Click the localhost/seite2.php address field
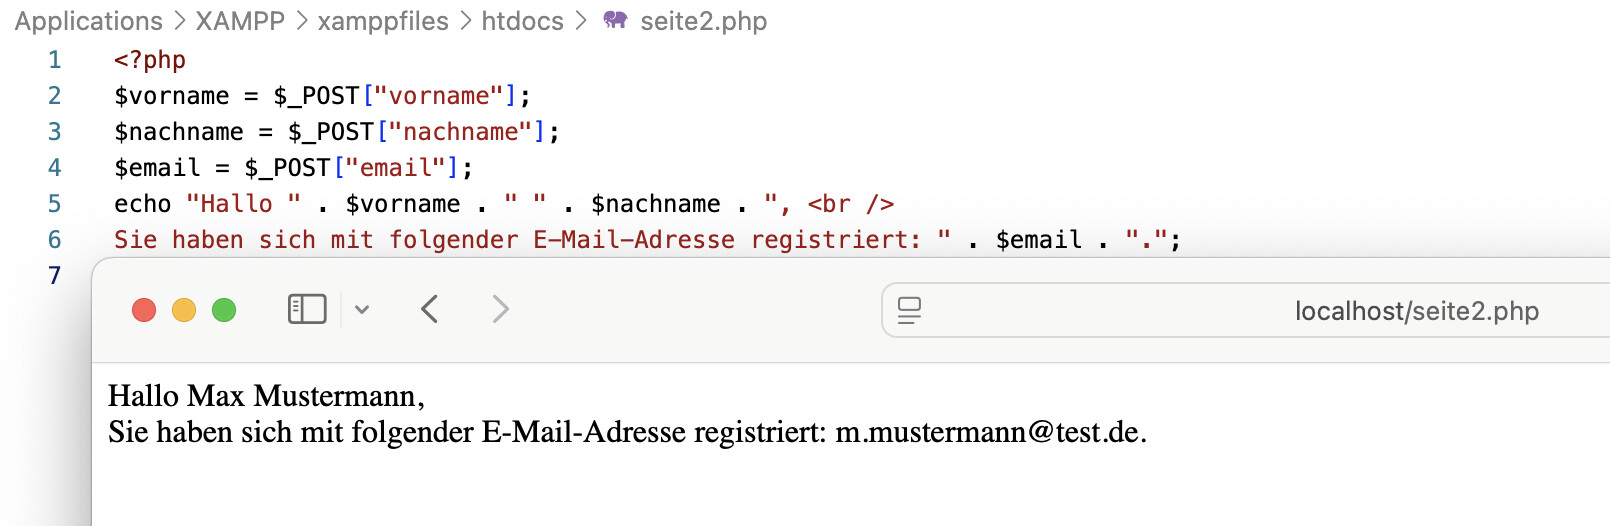 point(1416,311)
